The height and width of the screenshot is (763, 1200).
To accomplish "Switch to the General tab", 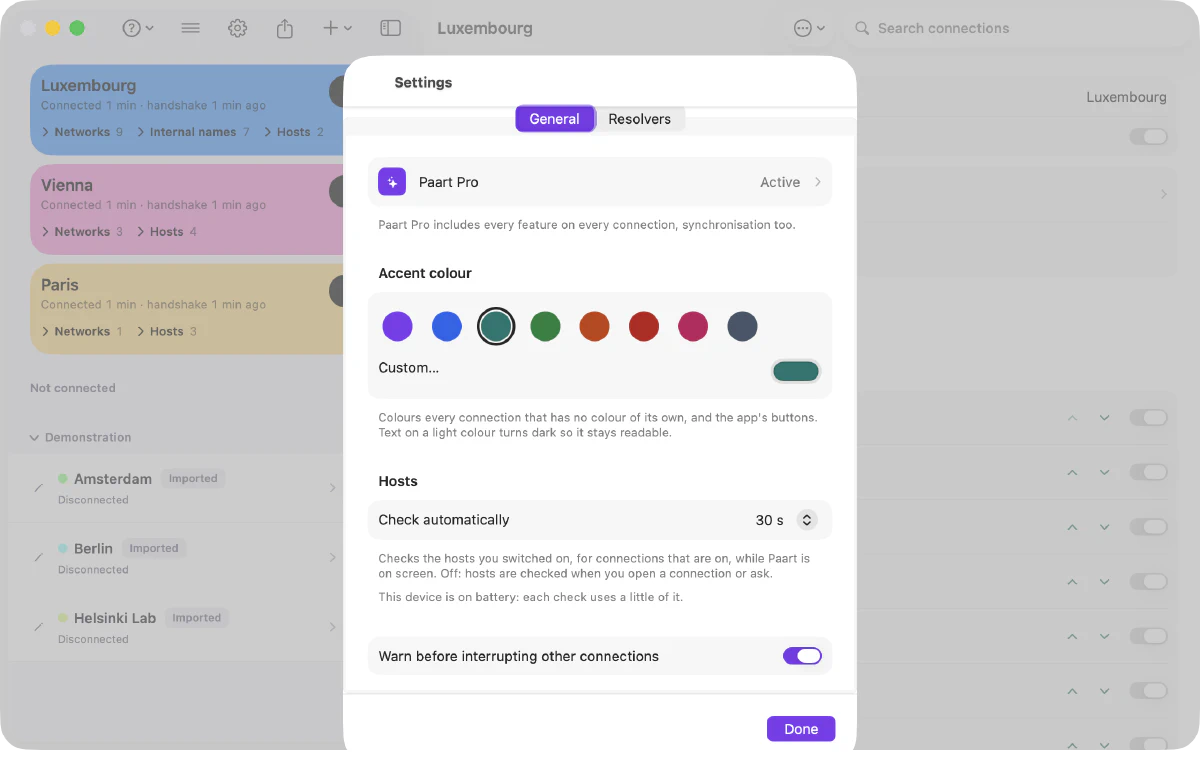I will tap(555, 119).
